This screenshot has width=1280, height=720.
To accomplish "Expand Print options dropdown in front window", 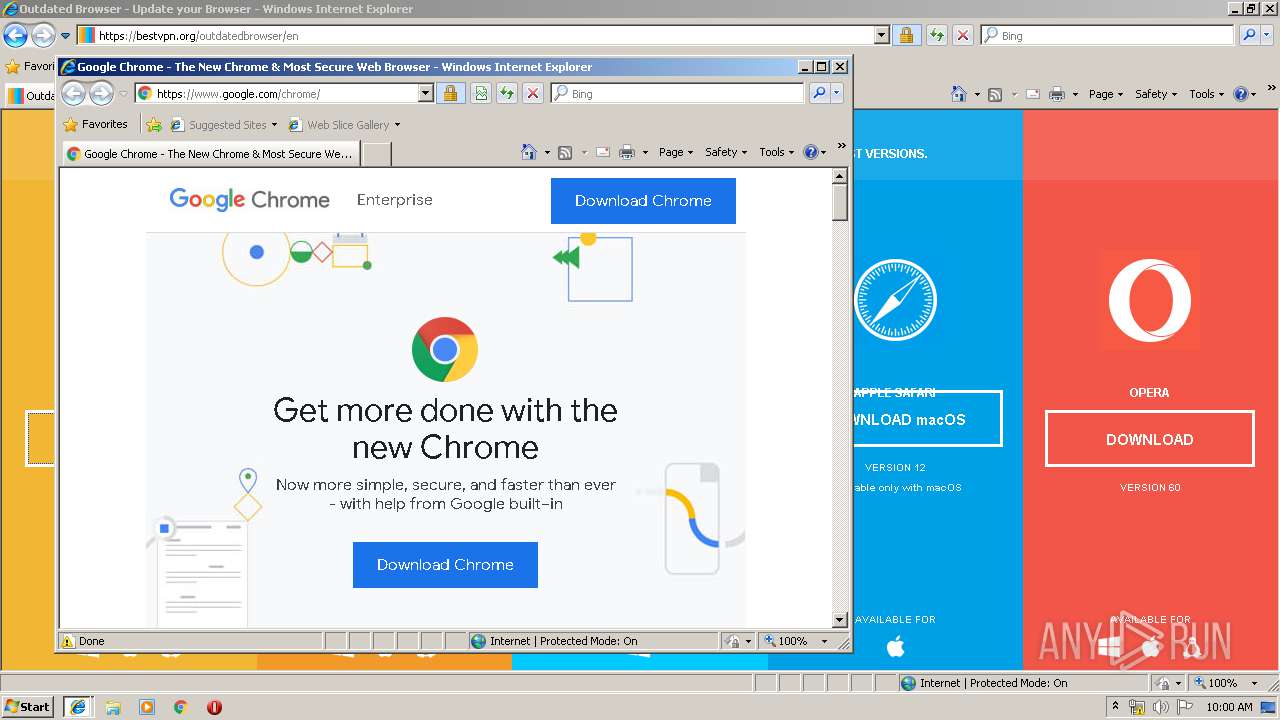I will [645, 152].
